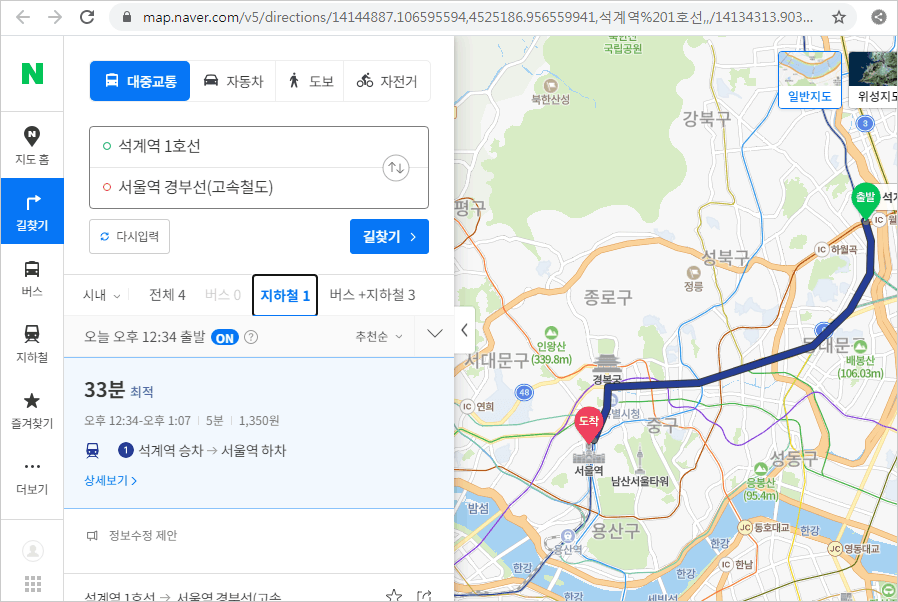Click the line 1 badge in the route
The width and height of the screenshot is (898, 602).
coord(125,450)
